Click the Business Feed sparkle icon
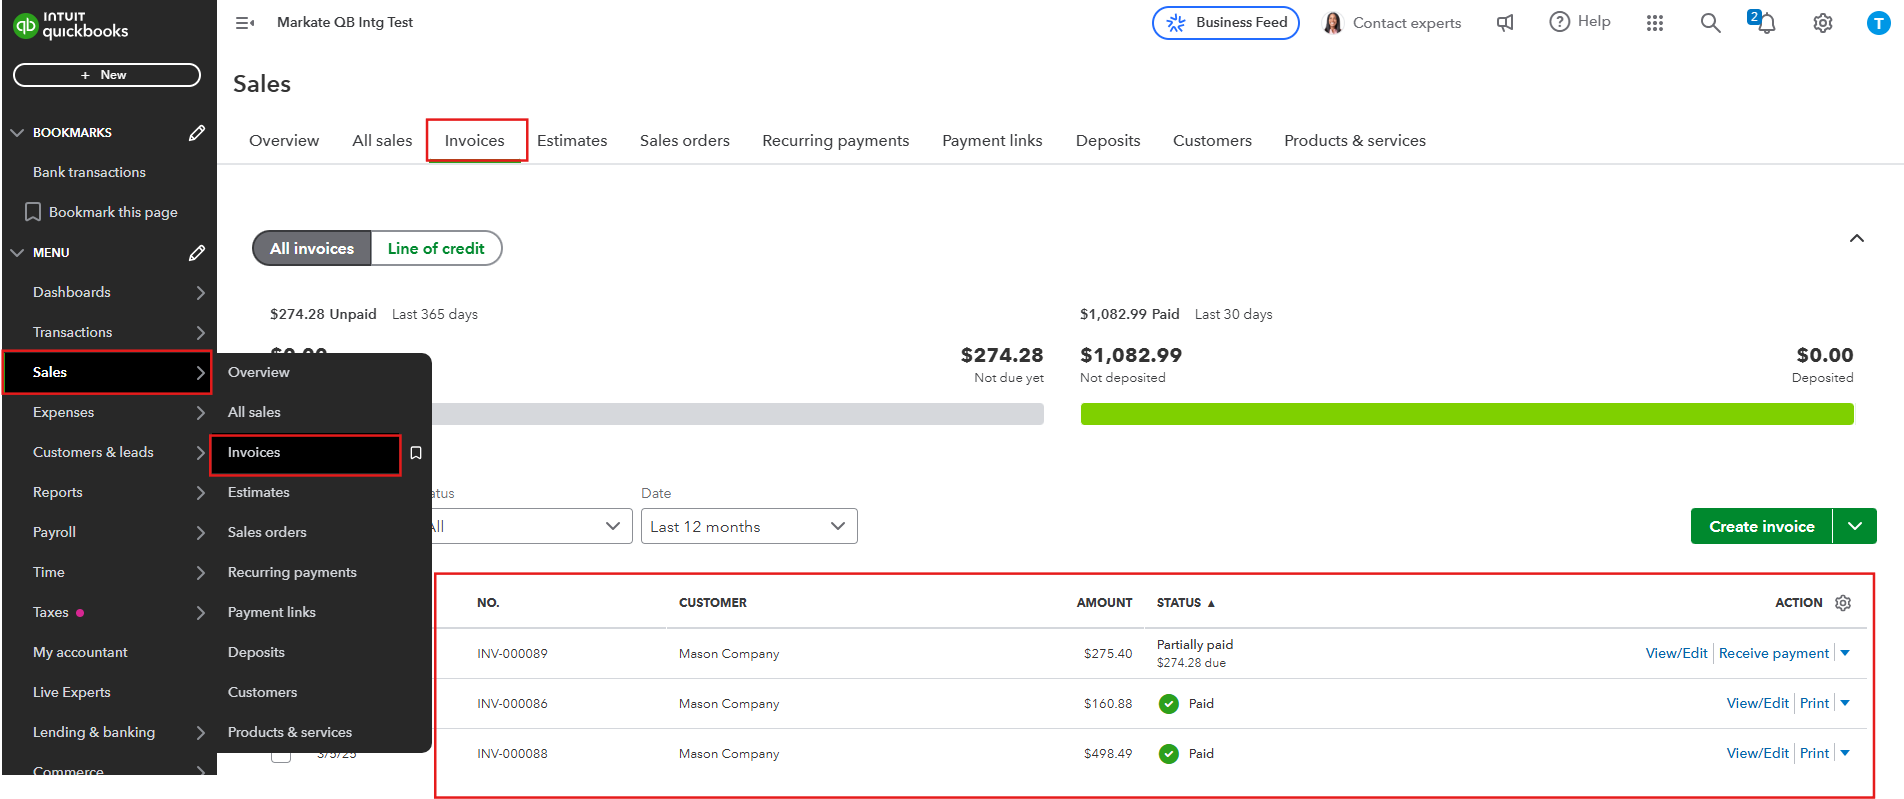1904x799 pixels. click(x=1176, y=23)
